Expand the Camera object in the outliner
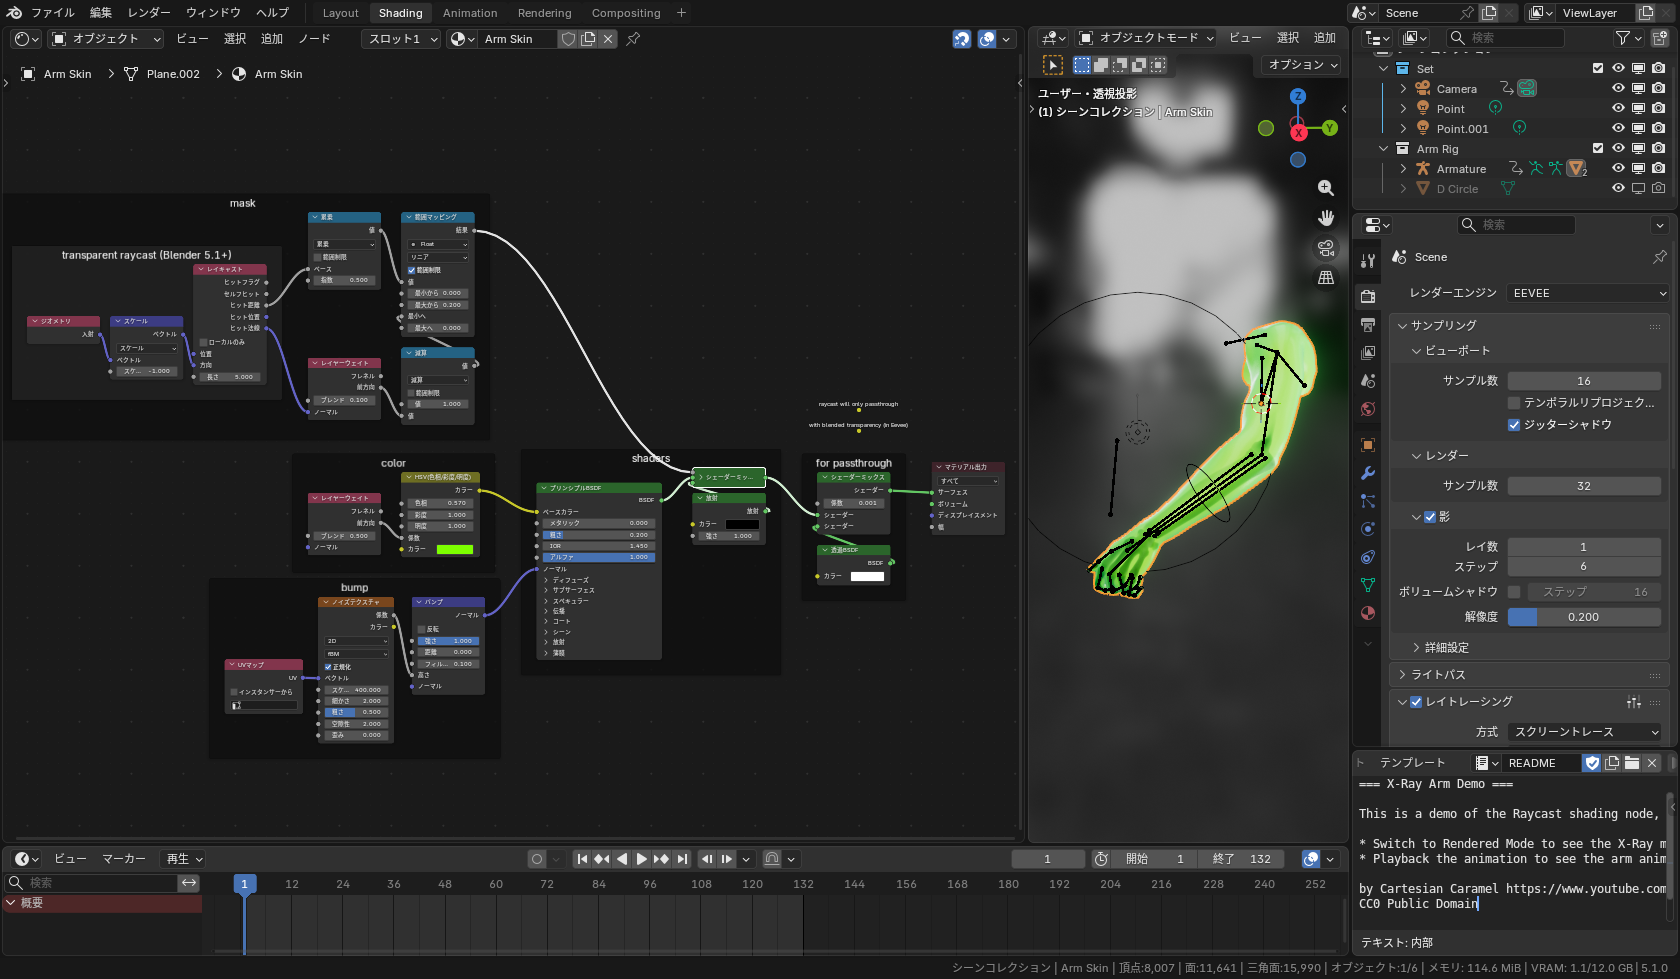The image size is (1680, 979). pos(1402,88)
